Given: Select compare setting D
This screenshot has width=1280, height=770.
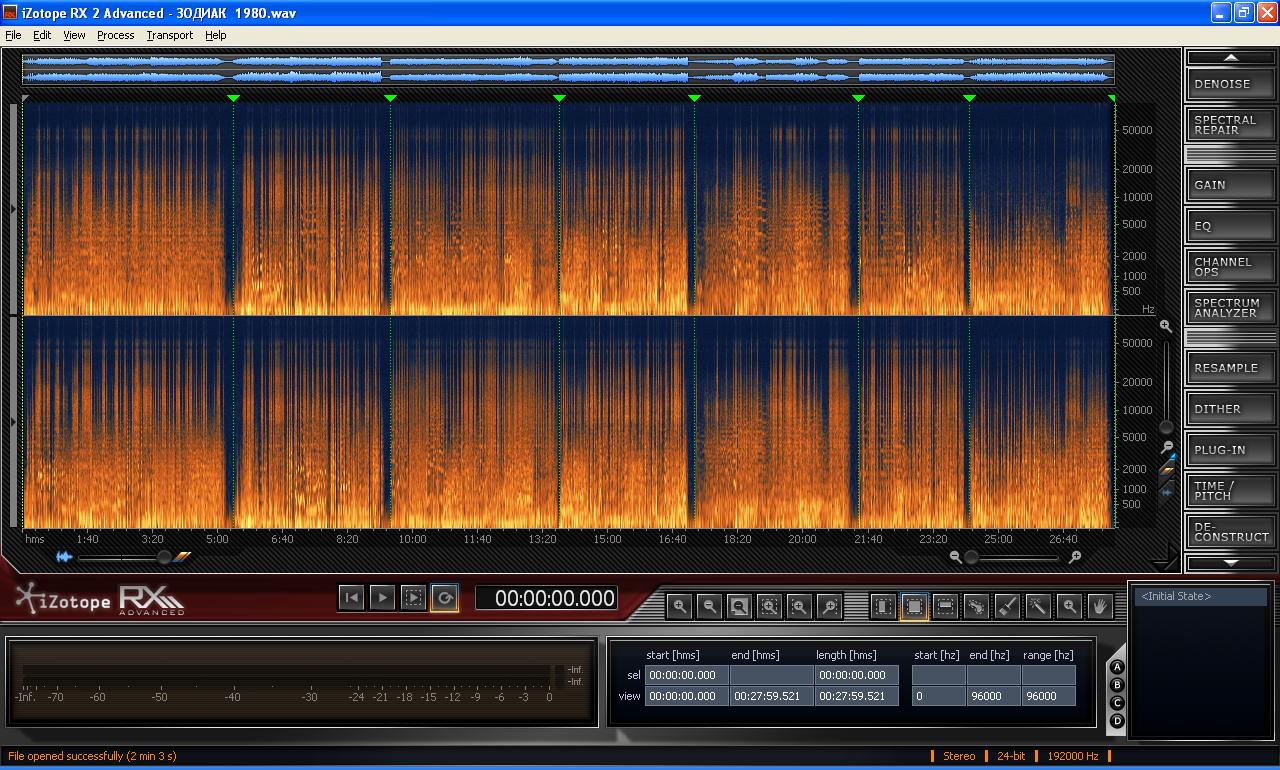Looking at the screenshot, I should click(1118, 721).
